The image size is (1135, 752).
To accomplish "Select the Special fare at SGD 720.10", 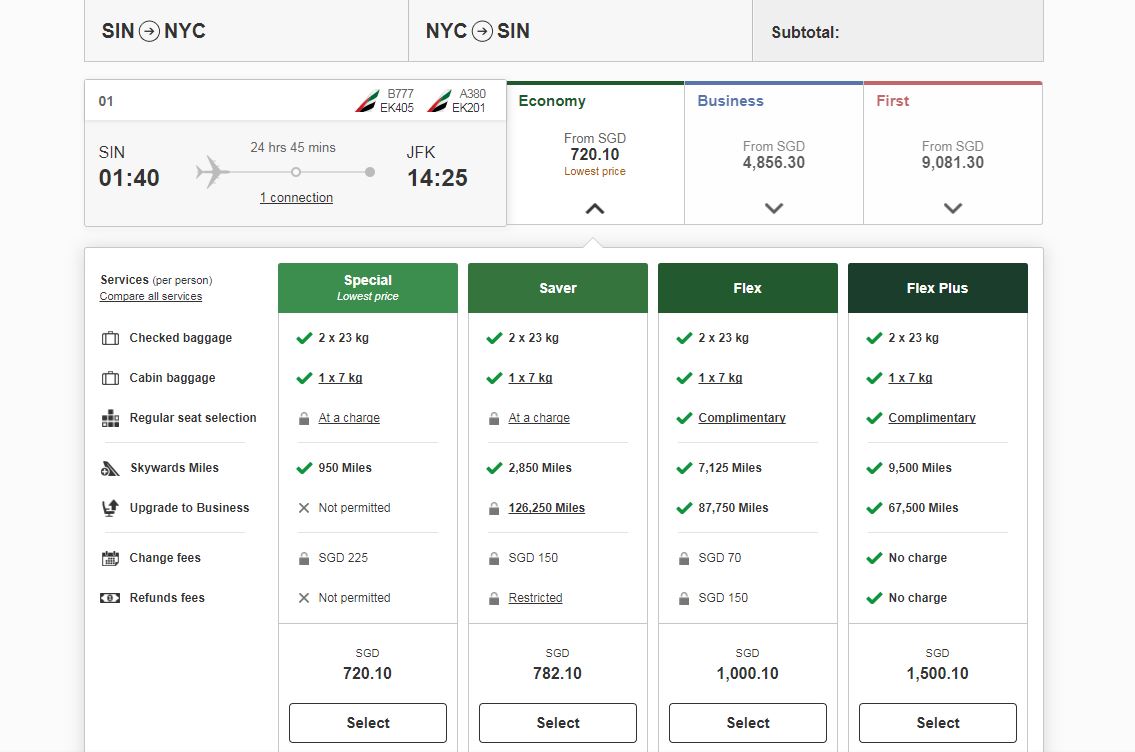I will click(368, 723).
